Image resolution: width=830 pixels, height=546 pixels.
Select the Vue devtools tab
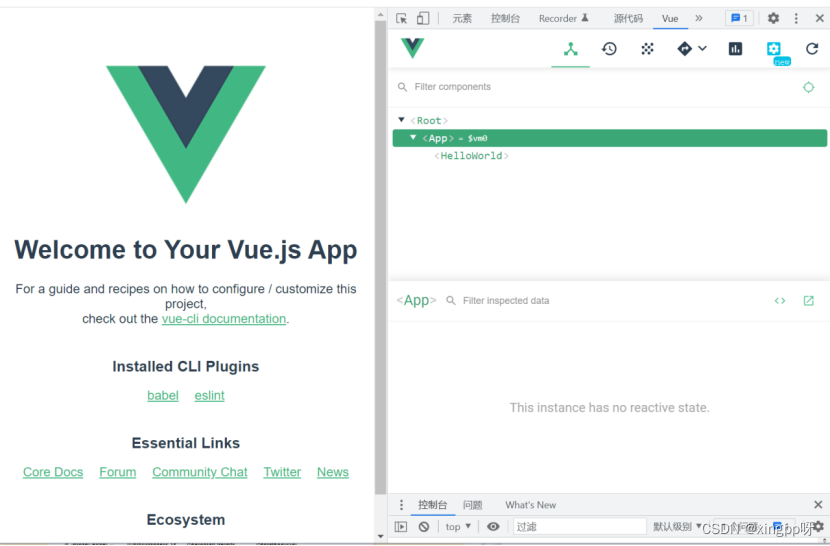(670, 19)
